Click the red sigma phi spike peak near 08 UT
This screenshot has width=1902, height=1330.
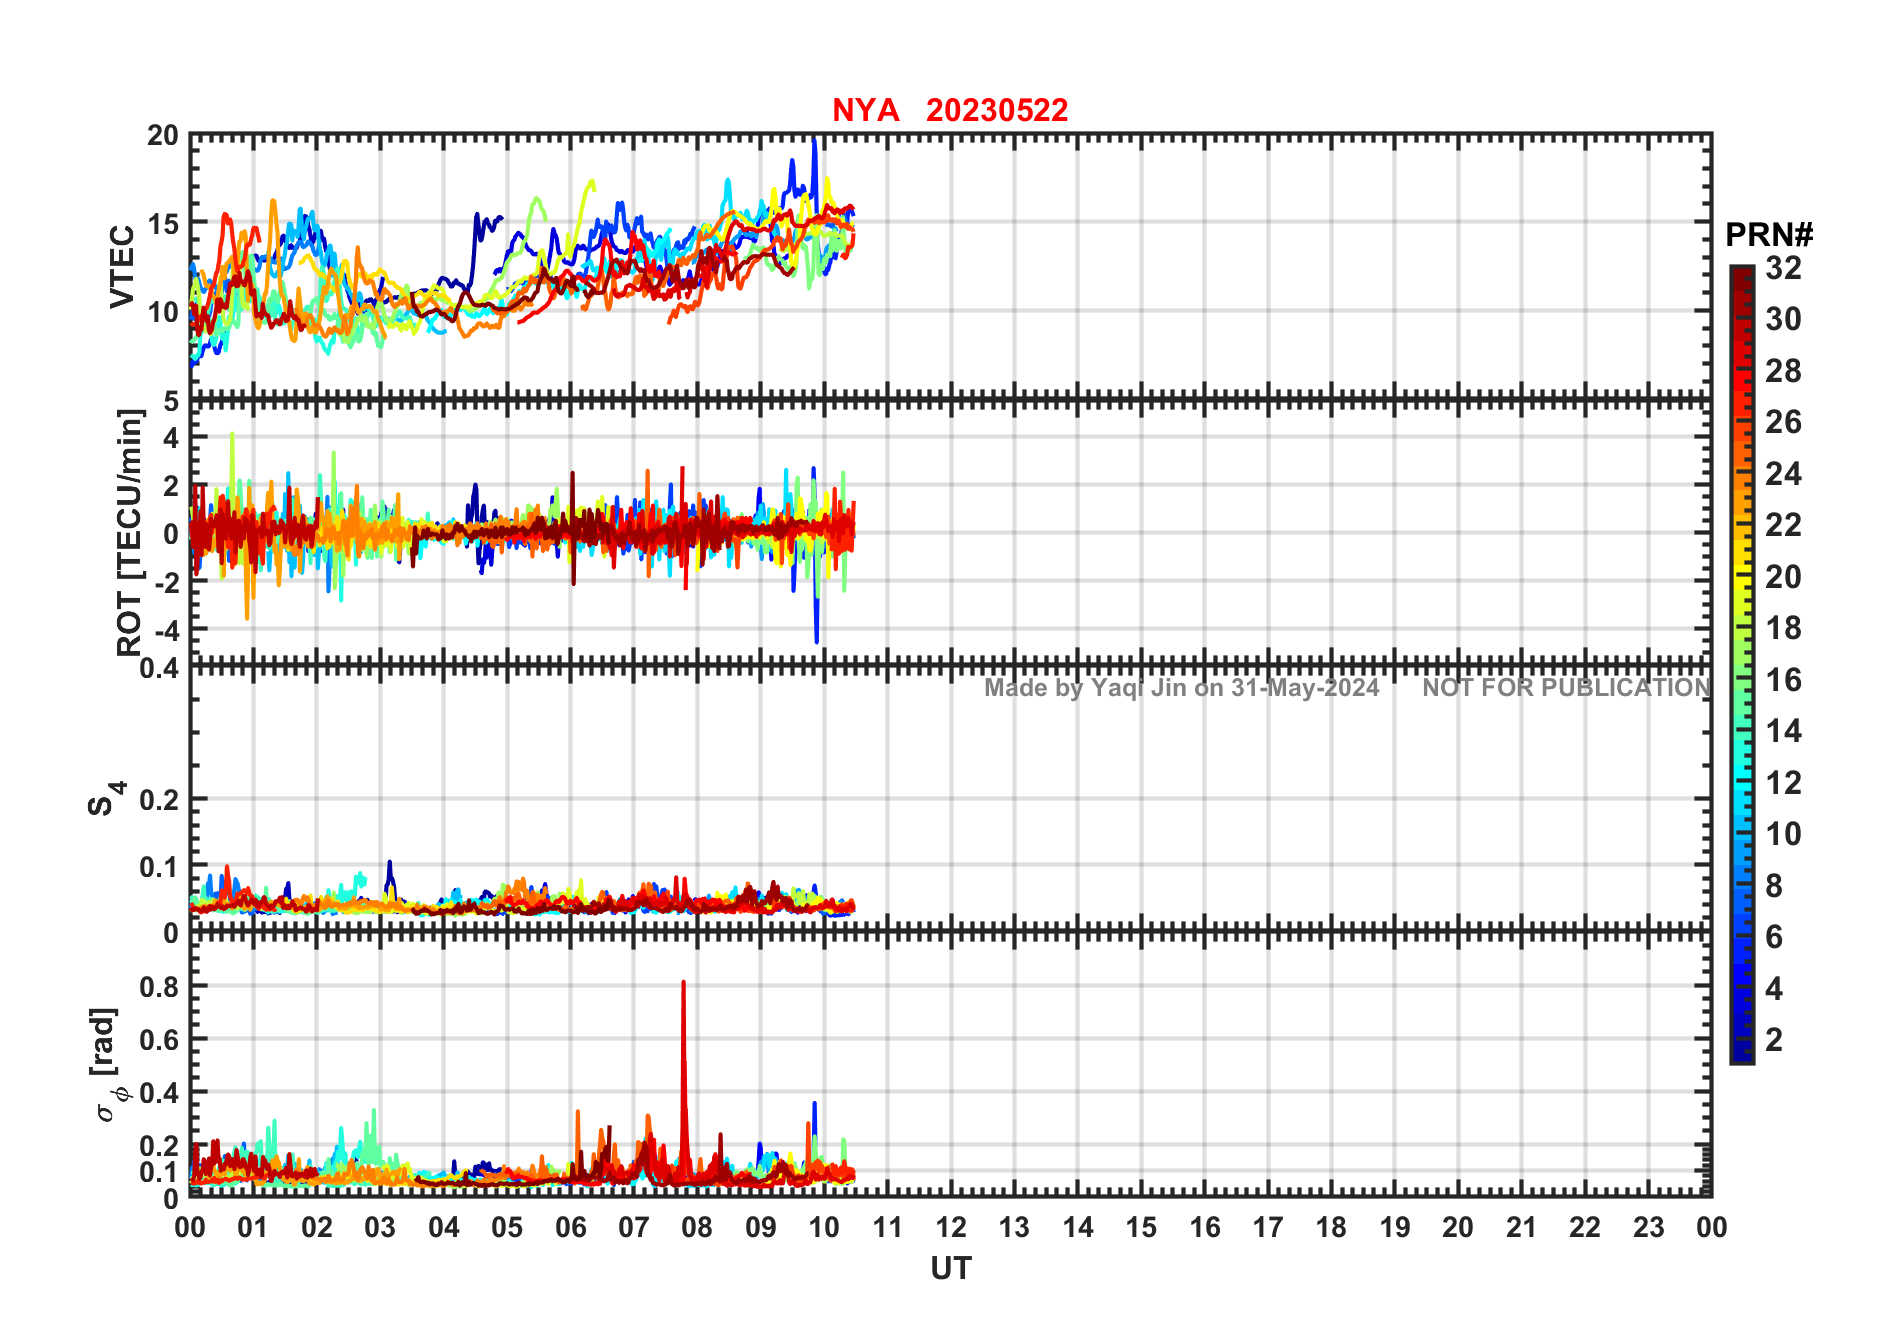pos(684,983)
